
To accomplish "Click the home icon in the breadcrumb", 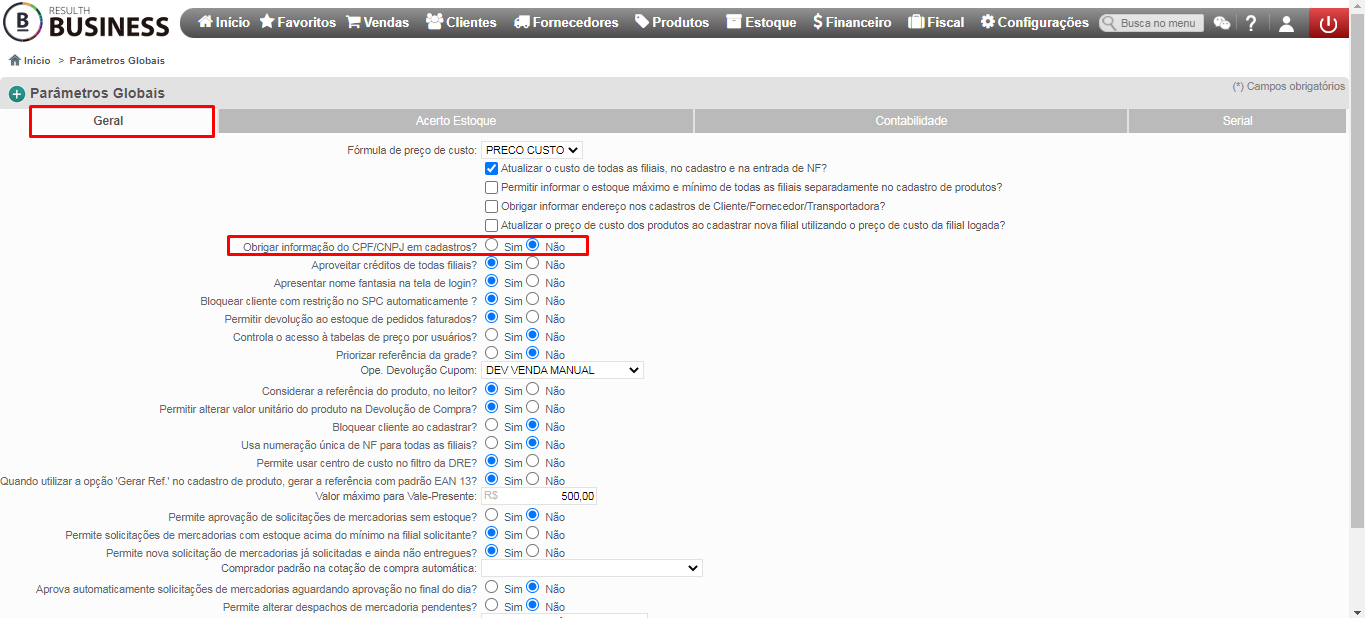I will [x=15, y=60].
